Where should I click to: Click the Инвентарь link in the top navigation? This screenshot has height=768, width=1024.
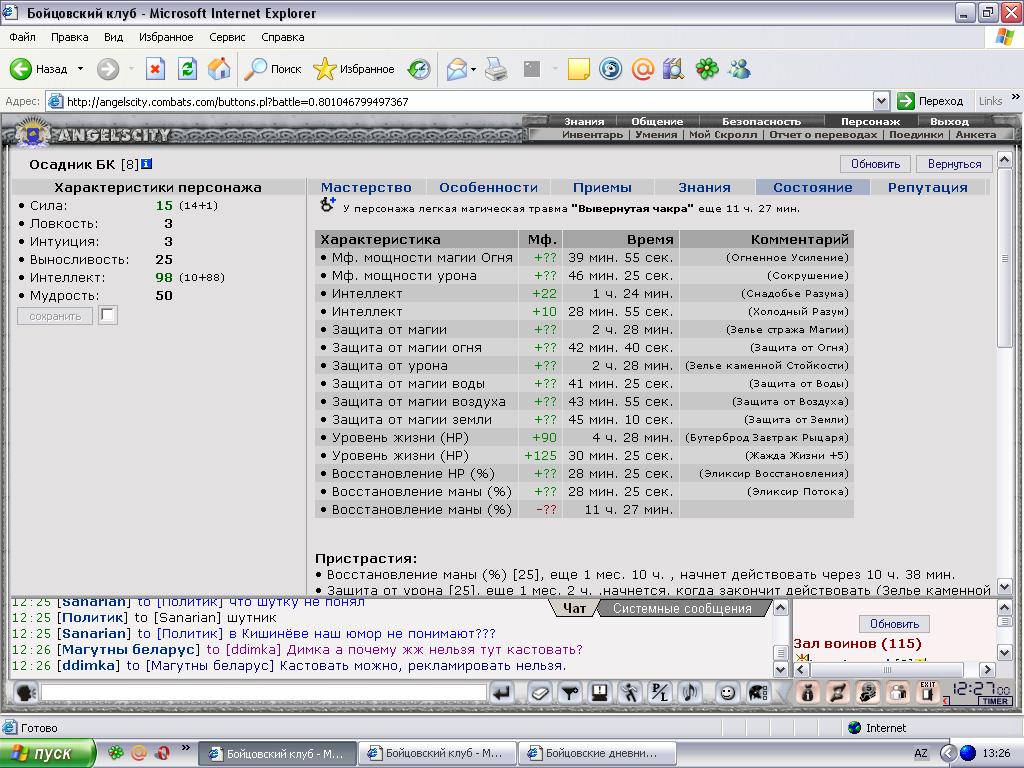pyautogui.click(x=592, y=135)
